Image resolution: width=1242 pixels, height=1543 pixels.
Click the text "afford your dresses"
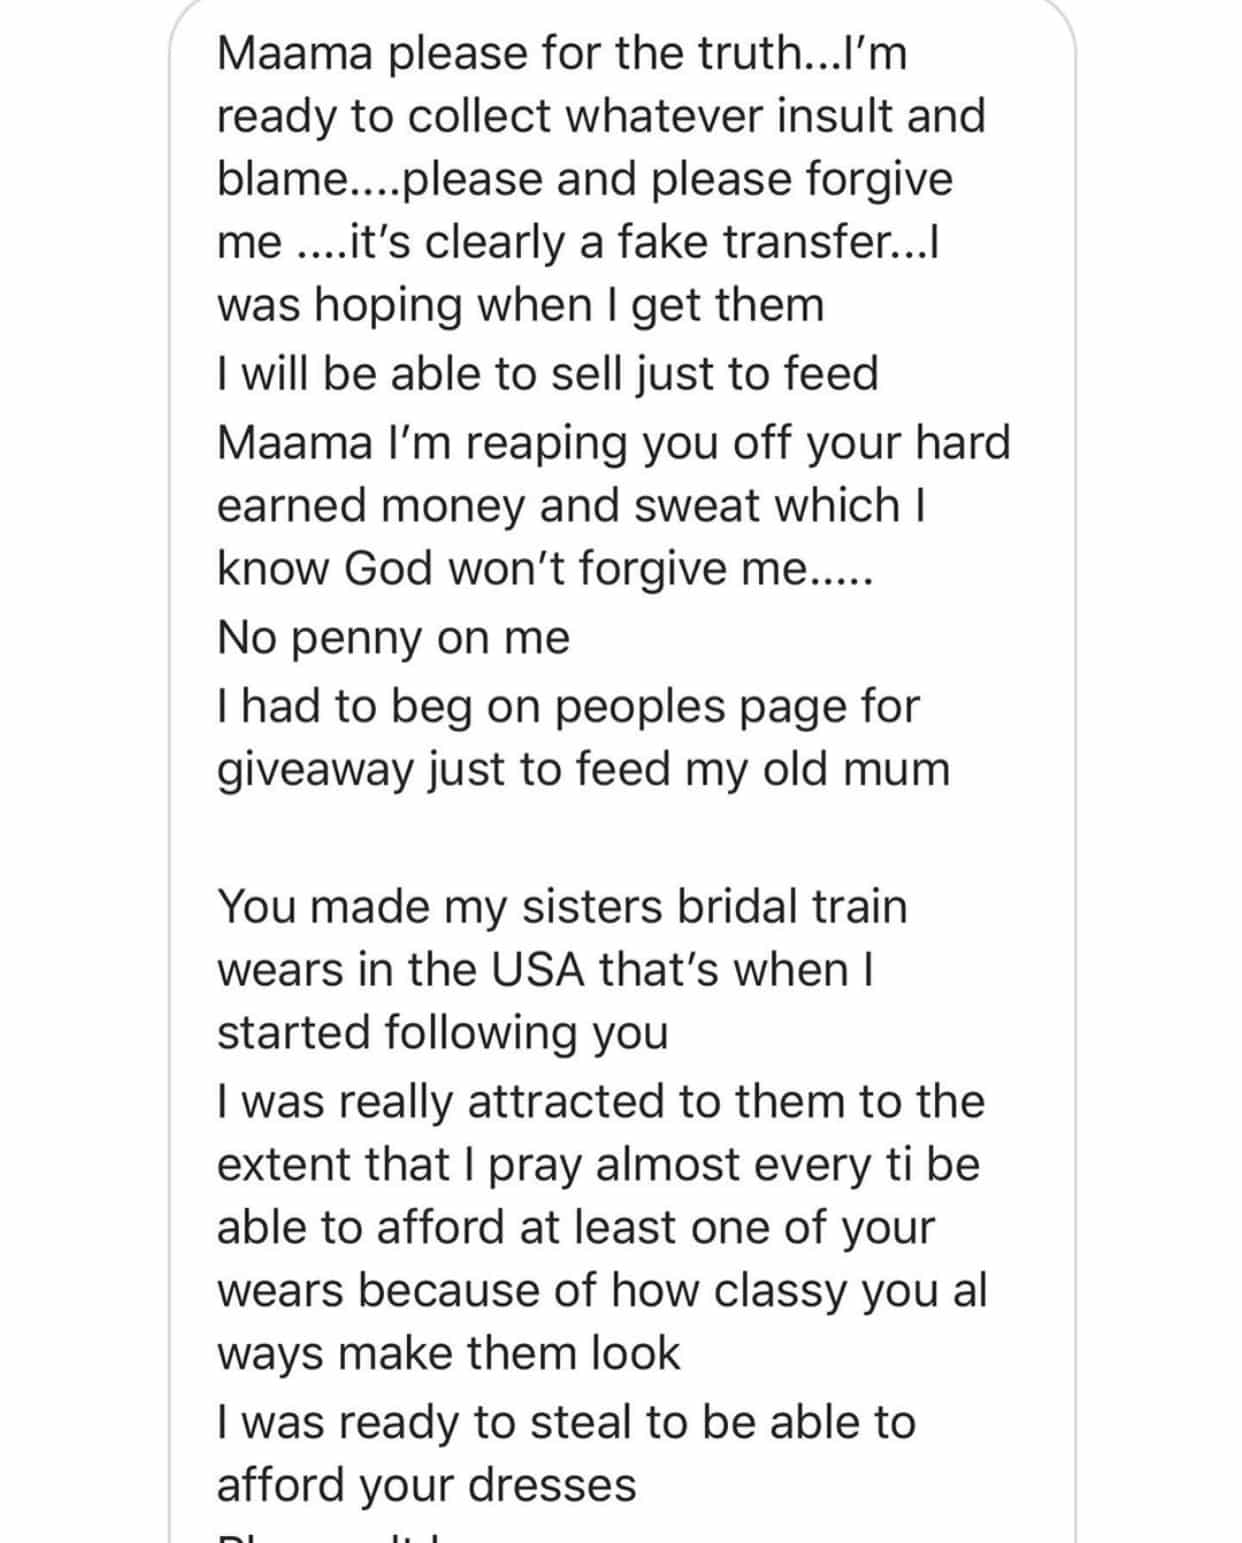[426, 1484]
